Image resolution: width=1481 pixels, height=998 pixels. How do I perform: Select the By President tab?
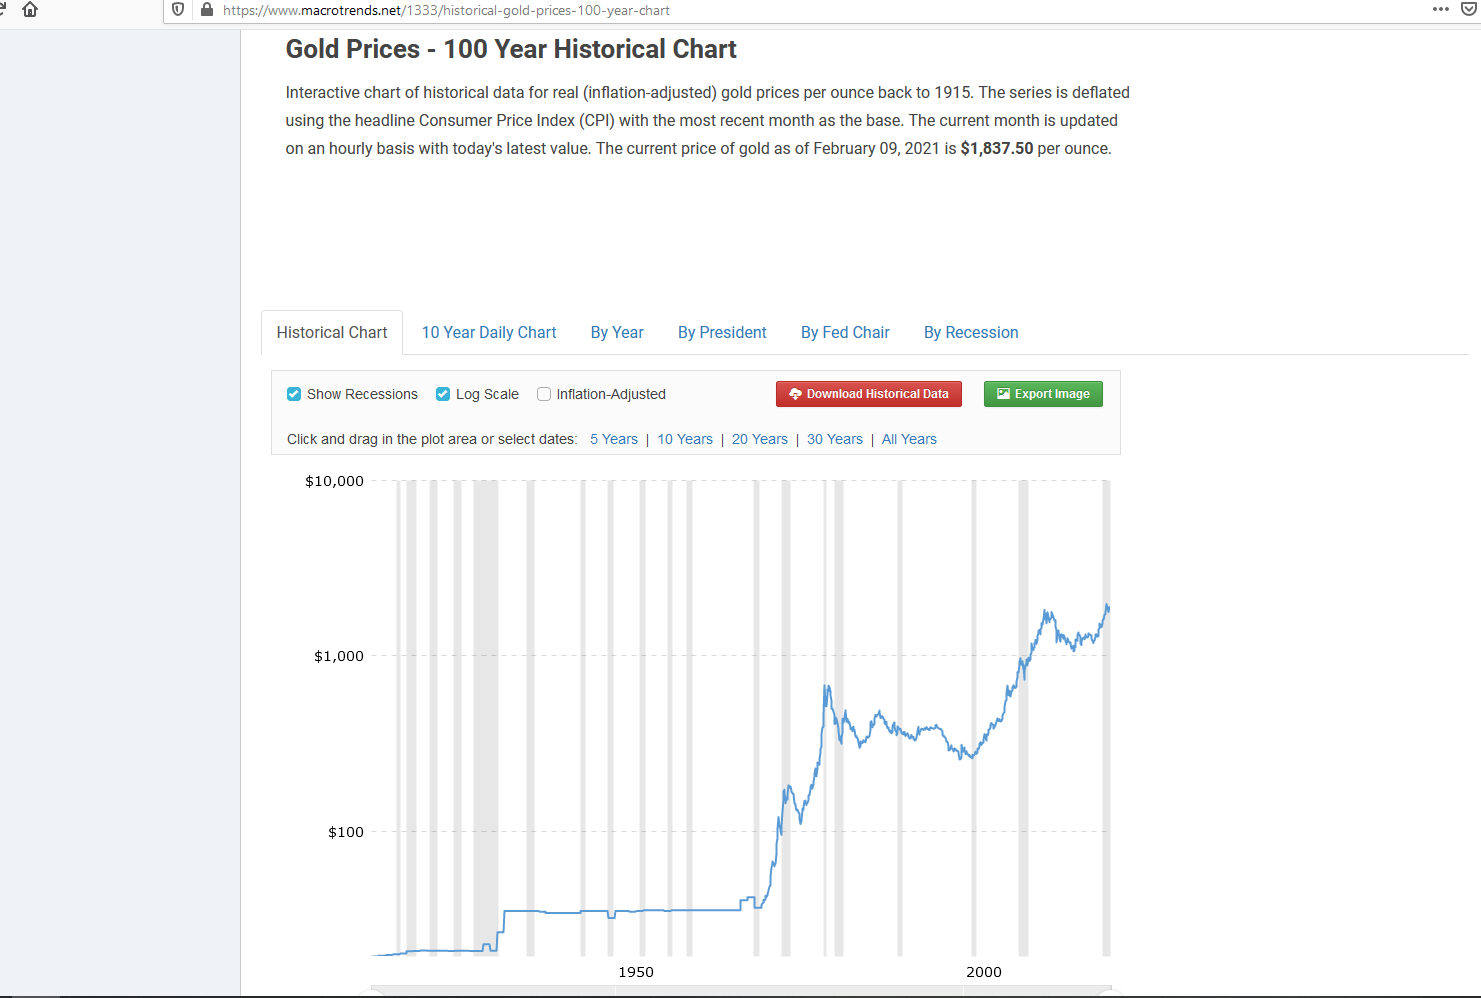click(722, 333)
